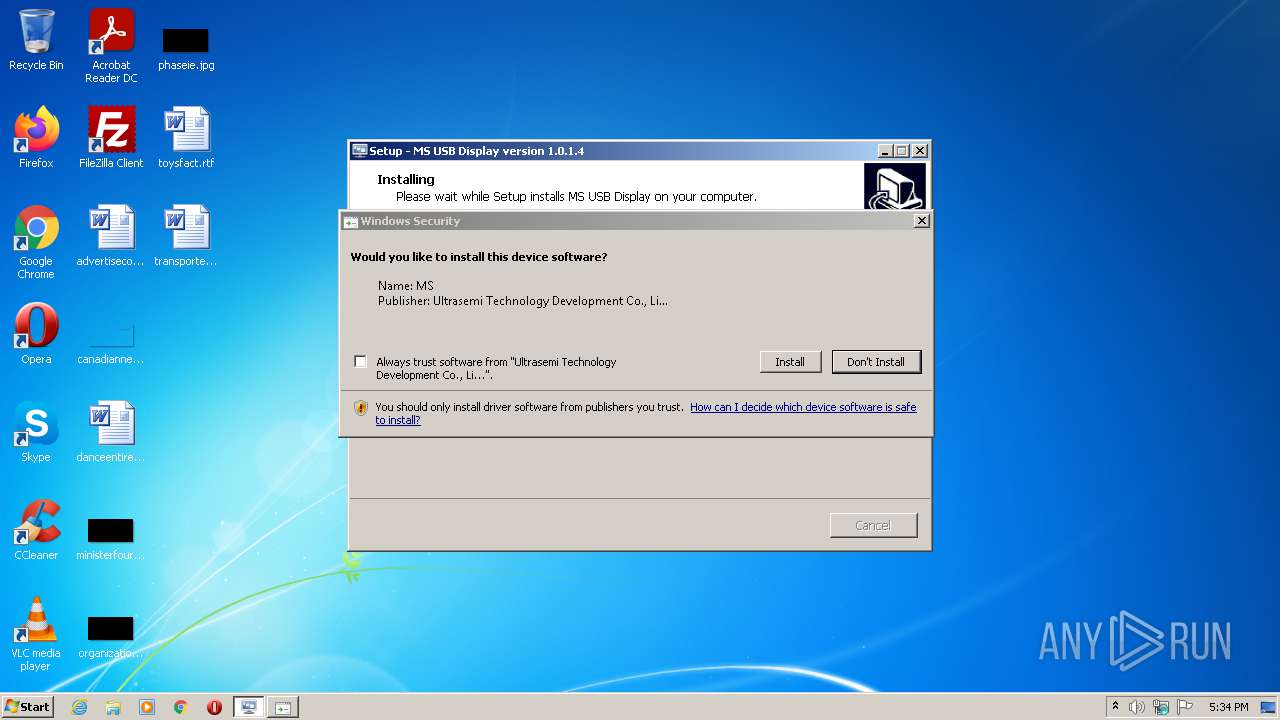Open the Recycle Bin desktop icon
This screenshot has height=720, width=1280.
tap(36, 40)
